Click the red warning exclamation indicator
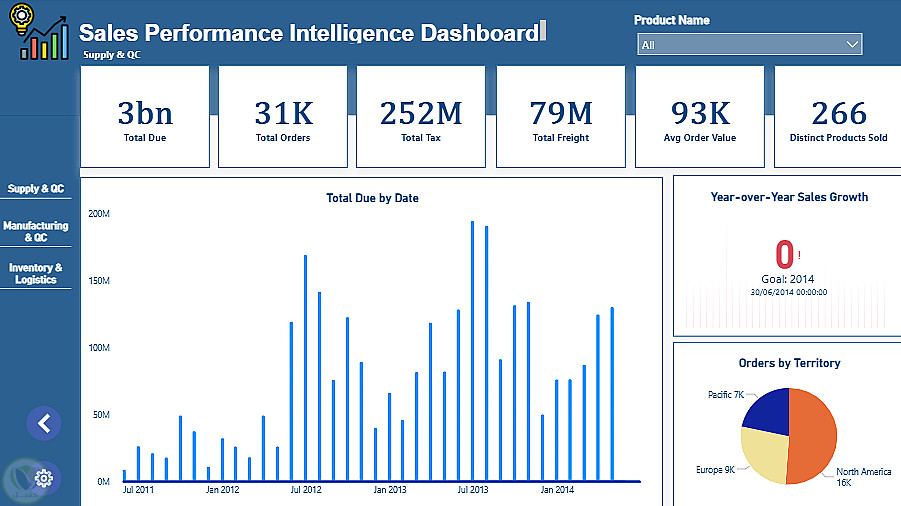Screen dimensions: 901x506 [799, 255]
